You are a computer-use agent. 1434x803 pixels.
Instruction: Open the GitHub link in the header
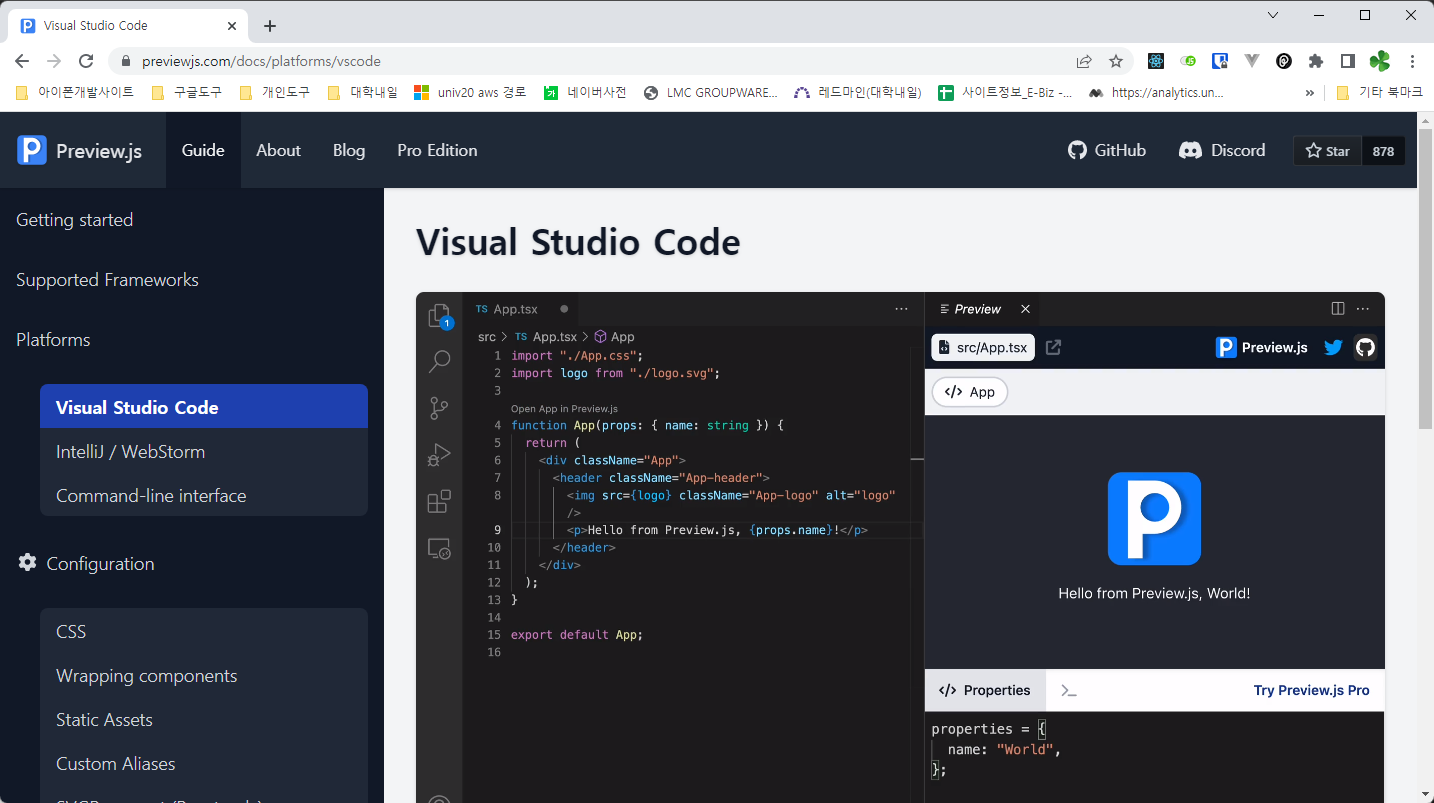point(1107,150)
